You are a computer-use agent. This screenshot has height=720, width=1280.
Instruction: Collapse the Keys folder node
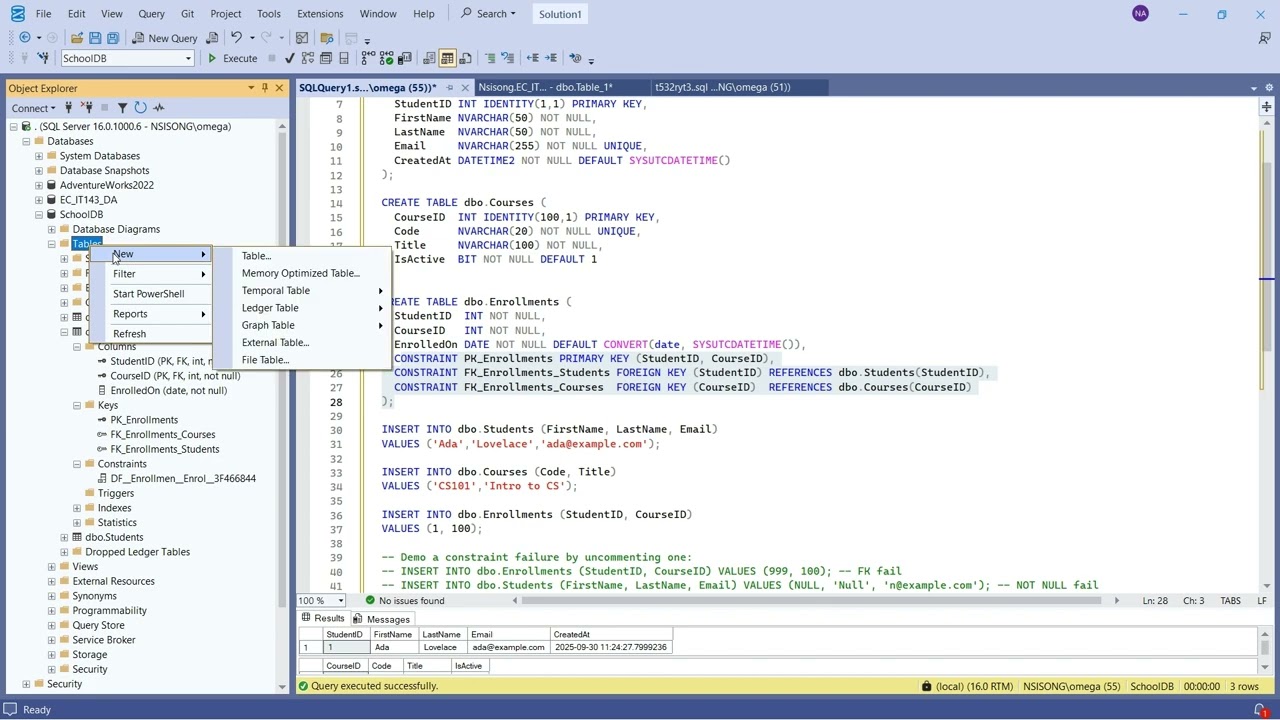(x=77, y=405)
